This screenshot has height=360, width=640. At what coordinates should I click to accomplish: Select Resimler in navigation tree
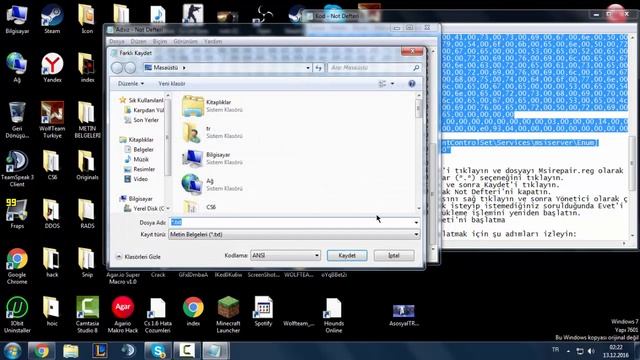139,169
